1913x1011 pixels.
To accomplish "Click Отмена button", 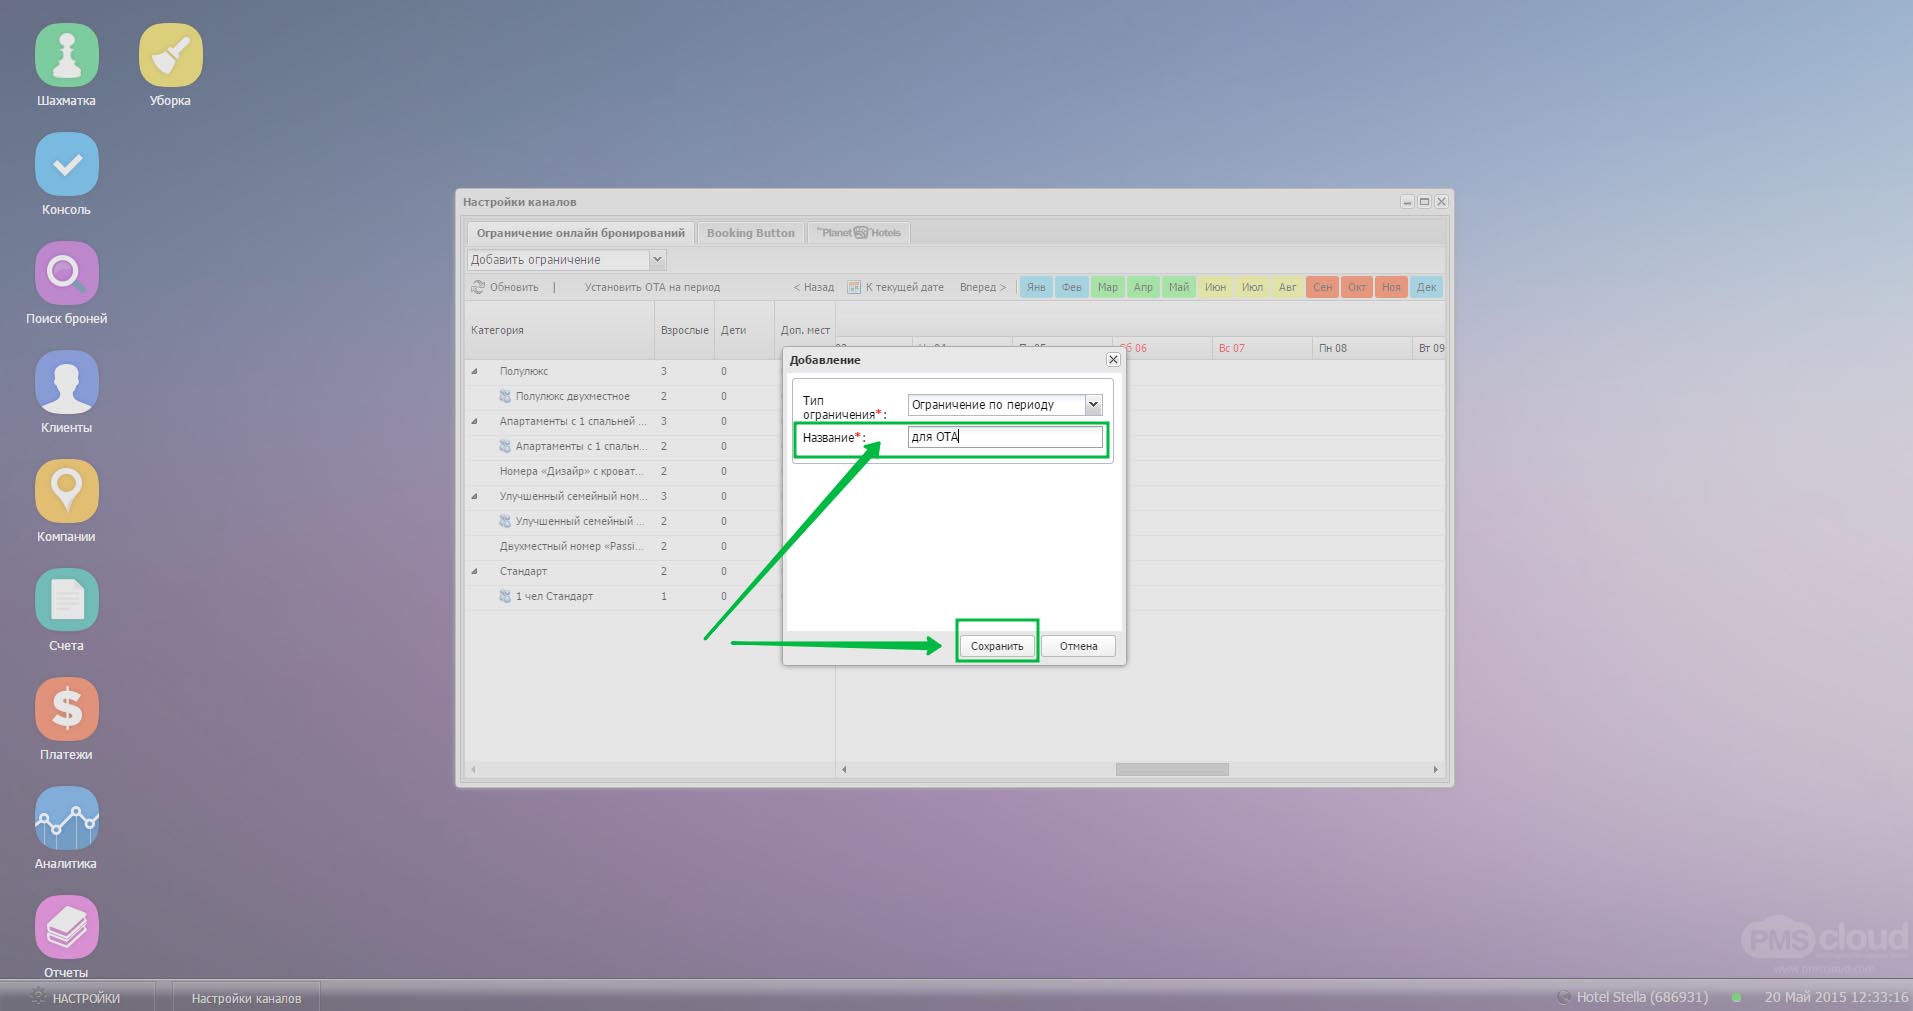I will tap(1079, 646).
